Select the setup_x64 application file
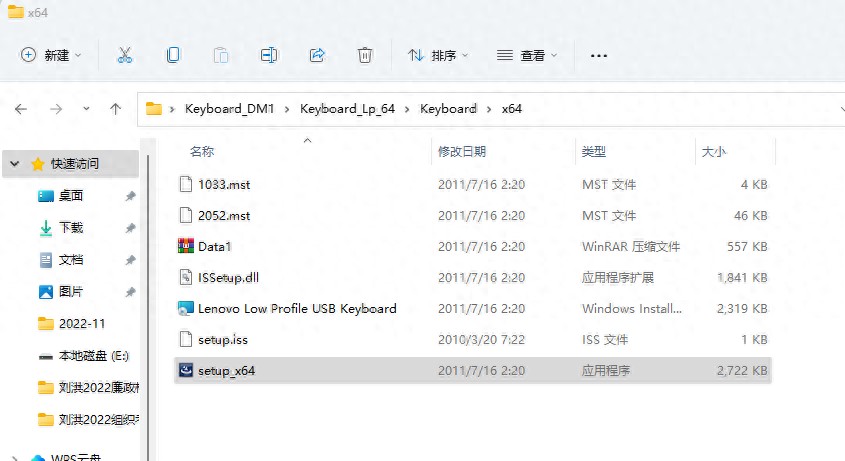 click(473, 370)
